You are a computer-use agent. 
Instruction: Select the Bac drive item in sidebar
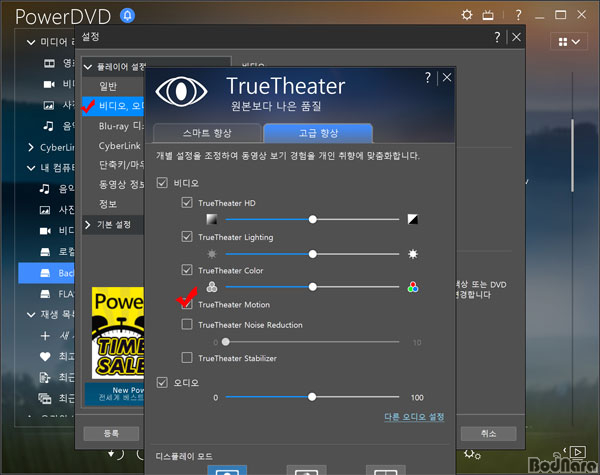pyautogui.click(x=46, y=273)
